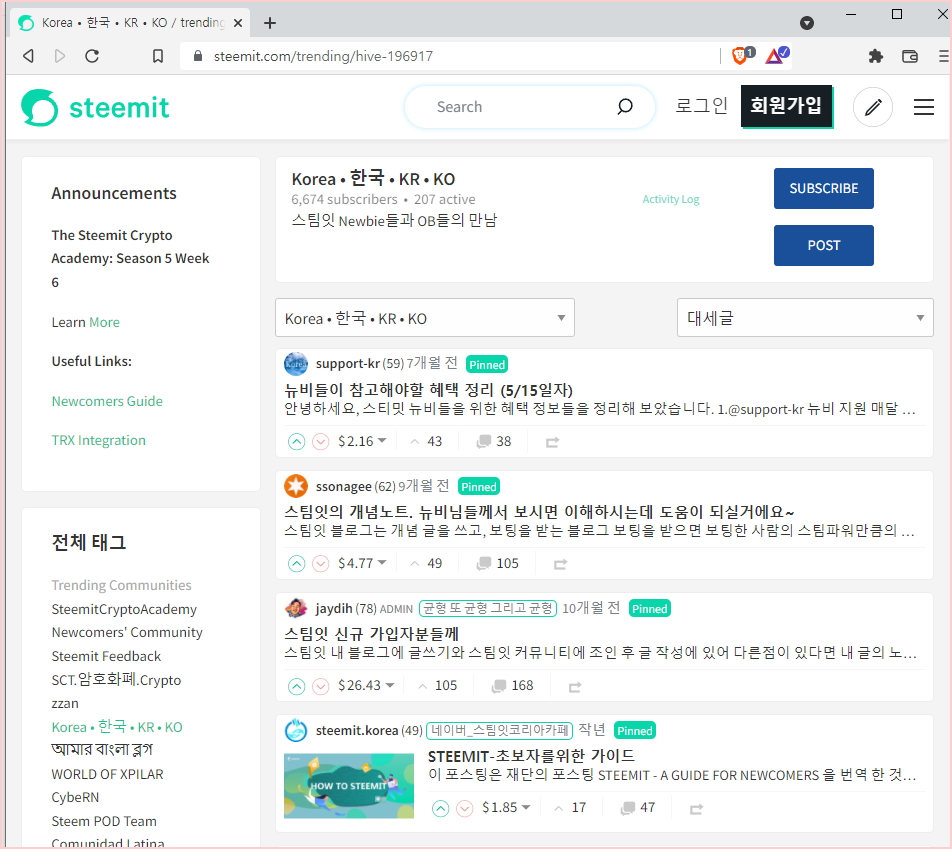Click the search magnifier icon

point(625,107)
